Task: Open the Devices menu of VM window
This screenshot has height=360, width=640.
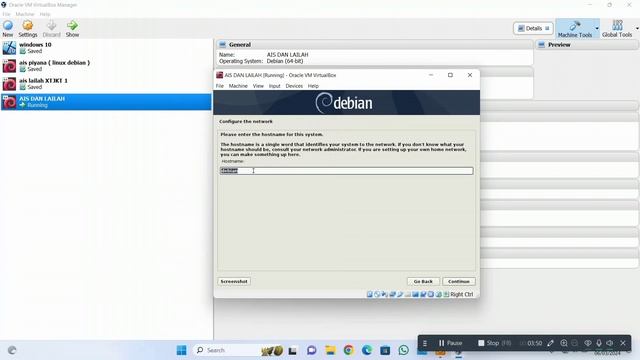Action: pos(294,86)
